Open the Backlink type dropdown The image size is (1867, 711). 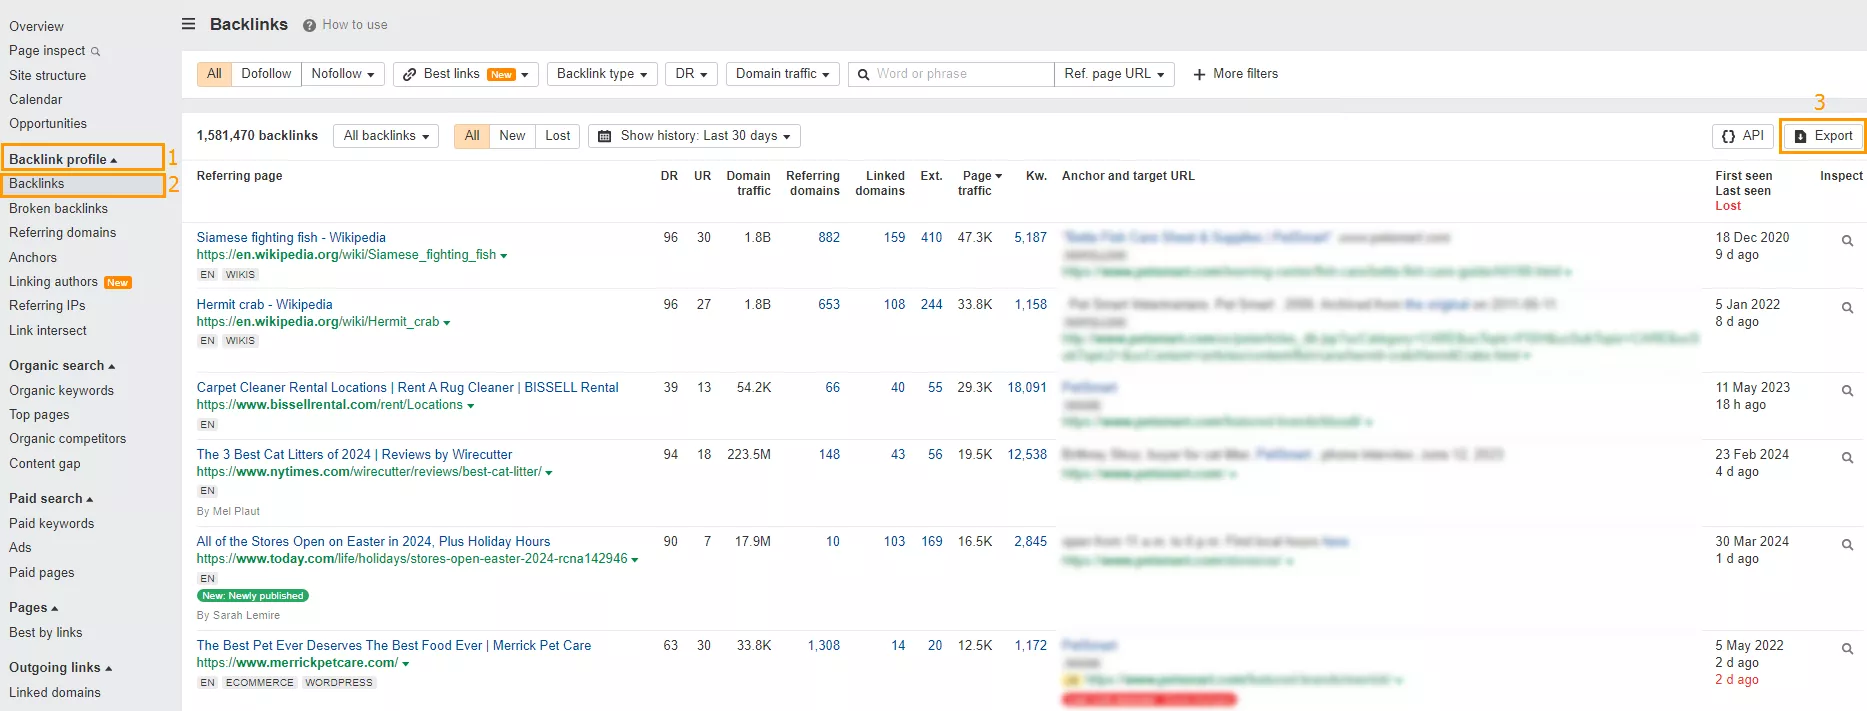602,74
